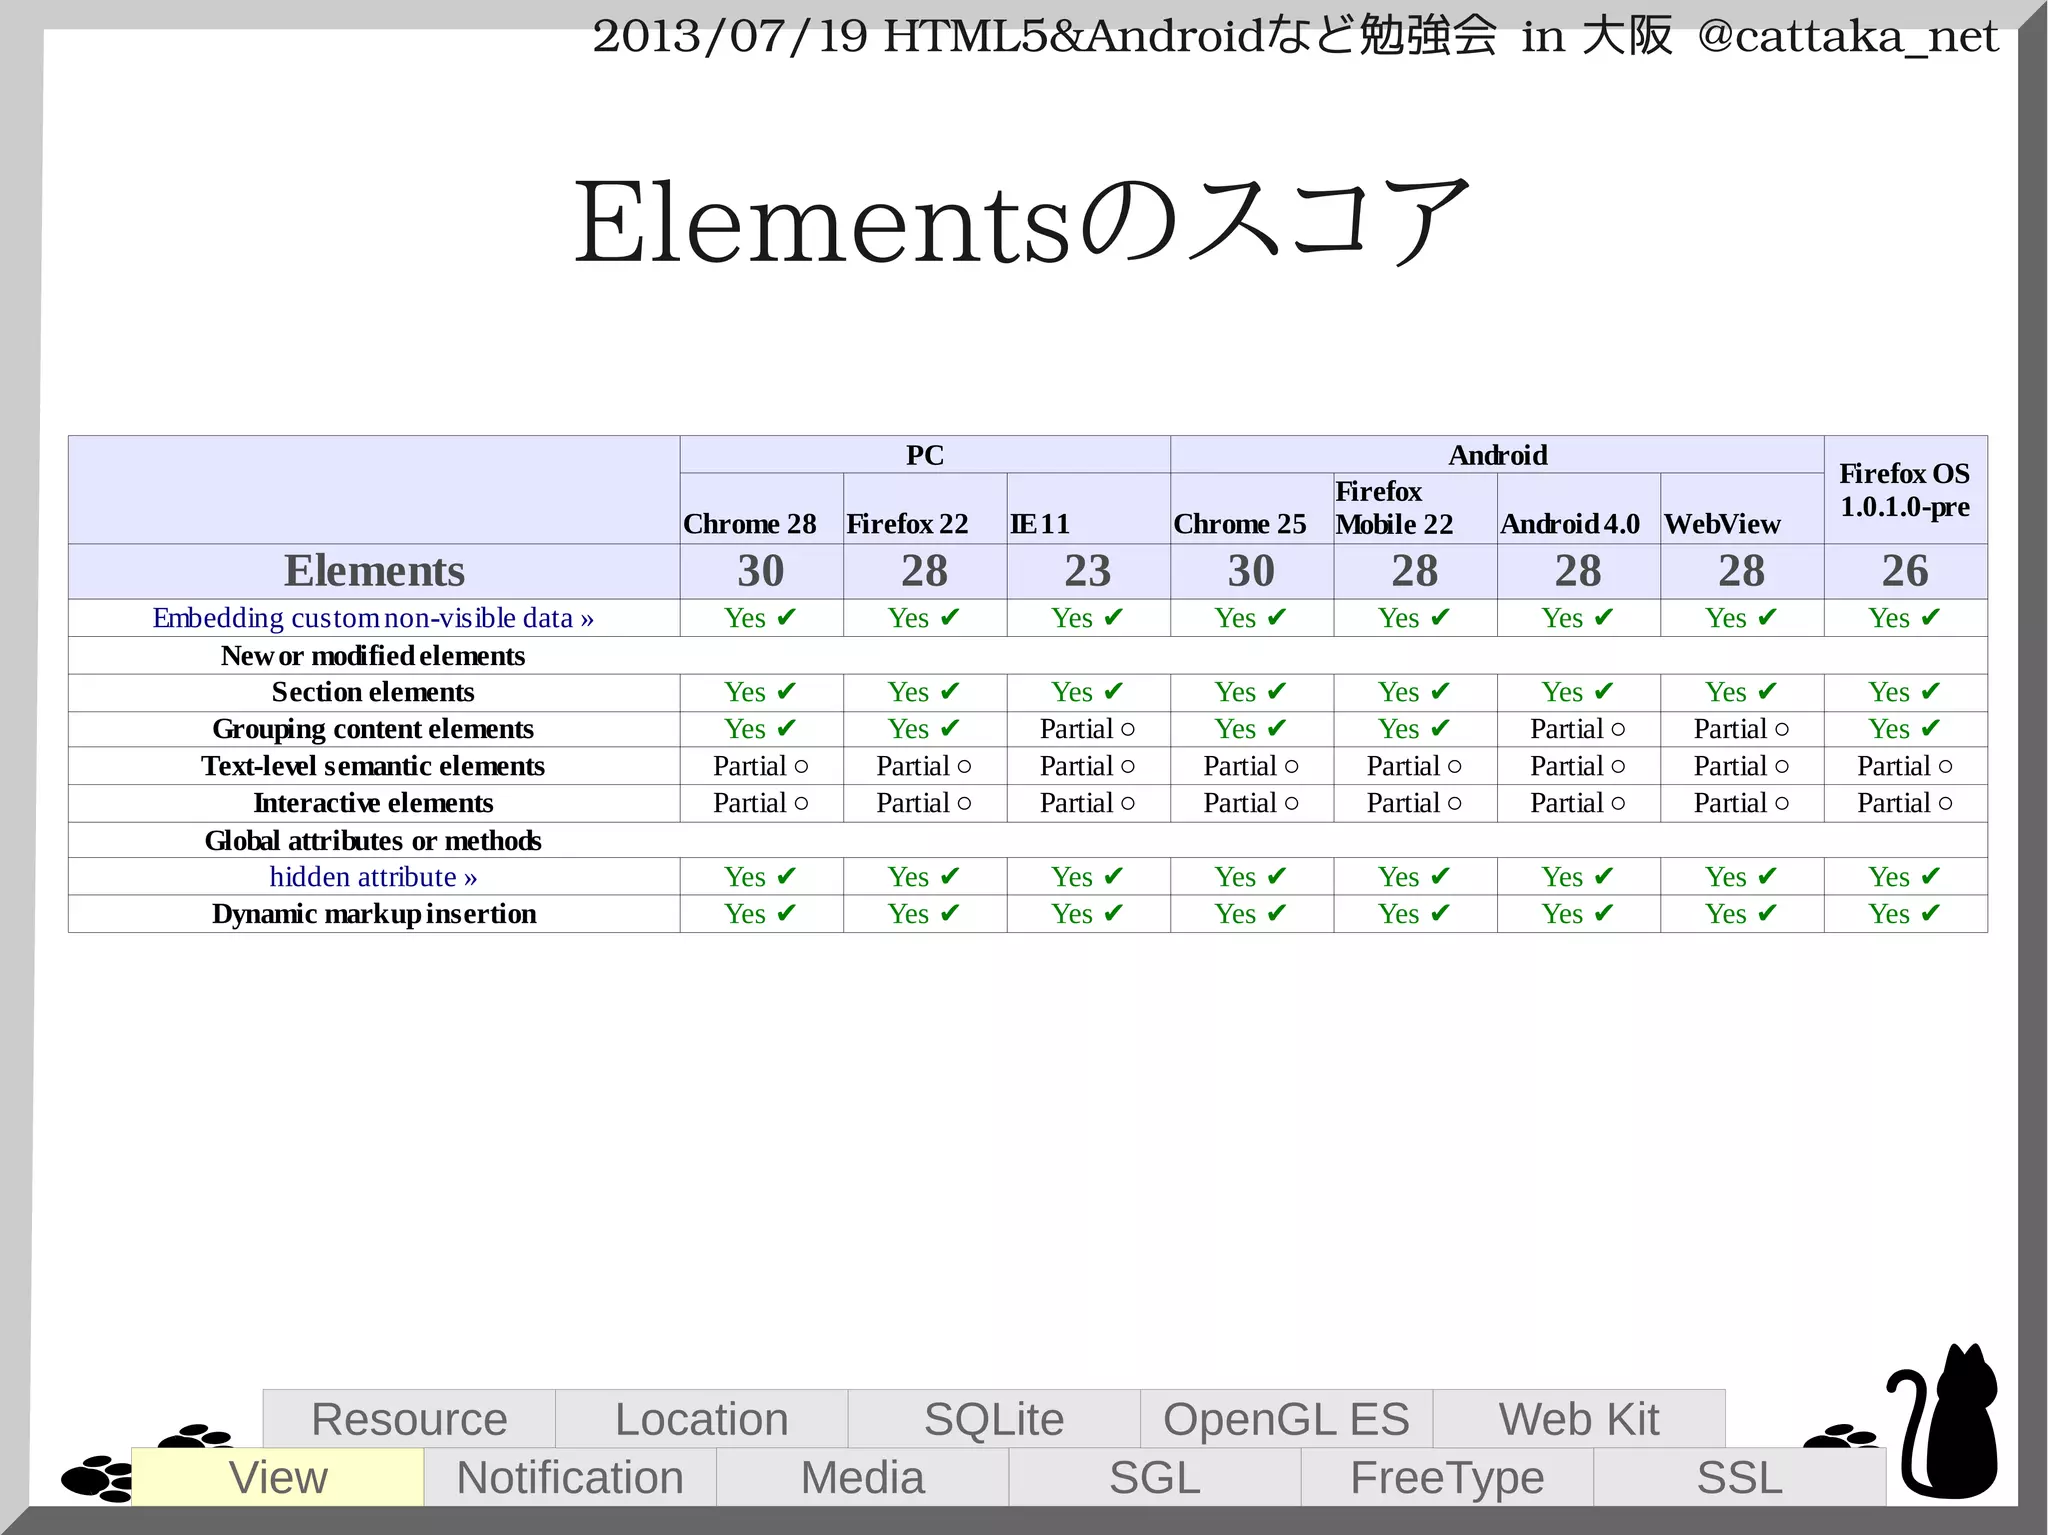This screenshot has height=1535, width=2048.
Task: Click the black cat silhouette icon
Action: coord(1944,1422)
